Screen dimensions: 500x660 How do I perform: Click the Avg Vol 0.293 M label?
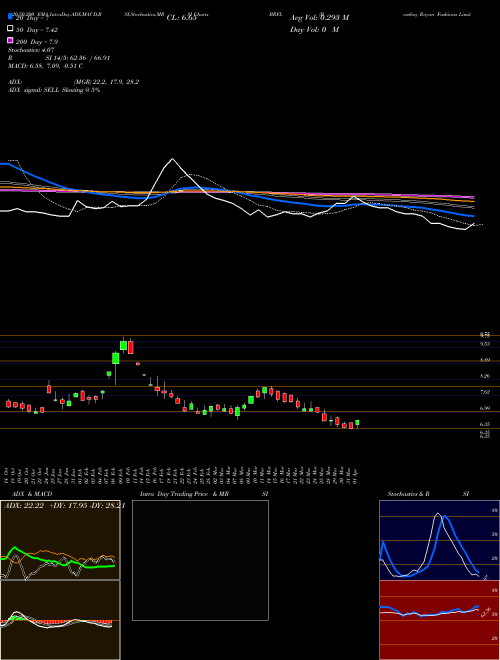pos(319,18)
